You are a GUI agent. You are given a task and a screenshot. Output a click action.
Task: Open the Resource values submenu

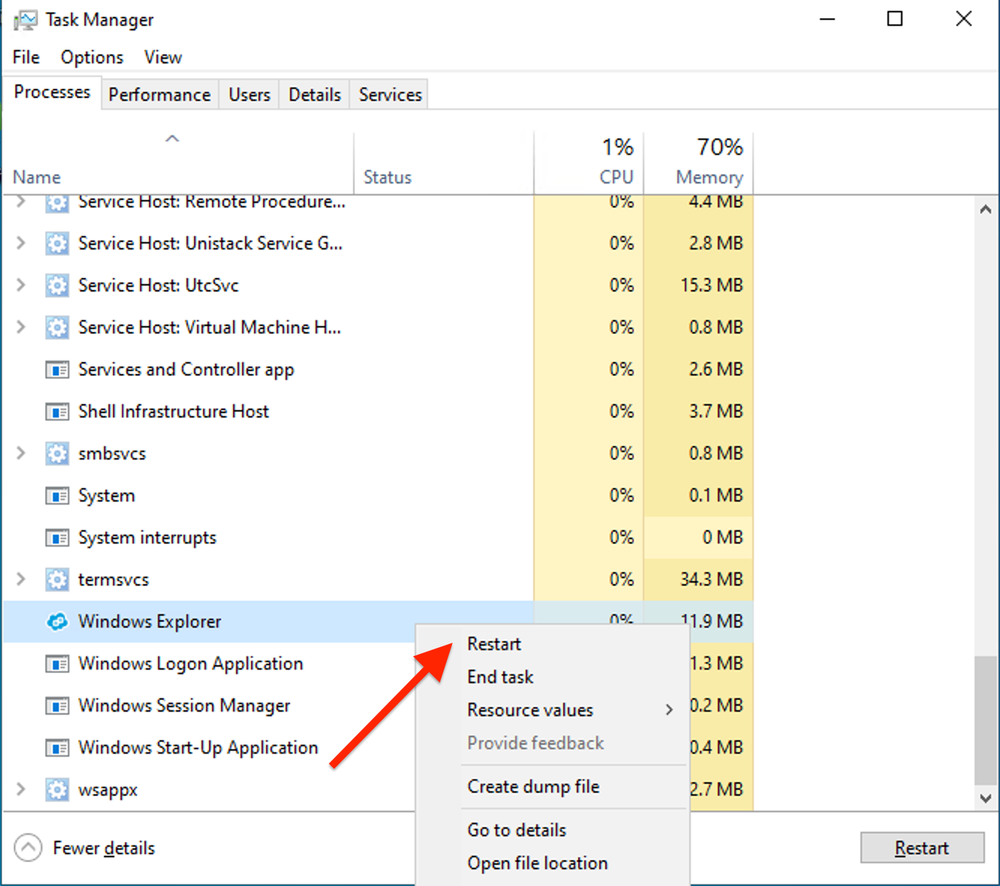[x=529, y=710]
